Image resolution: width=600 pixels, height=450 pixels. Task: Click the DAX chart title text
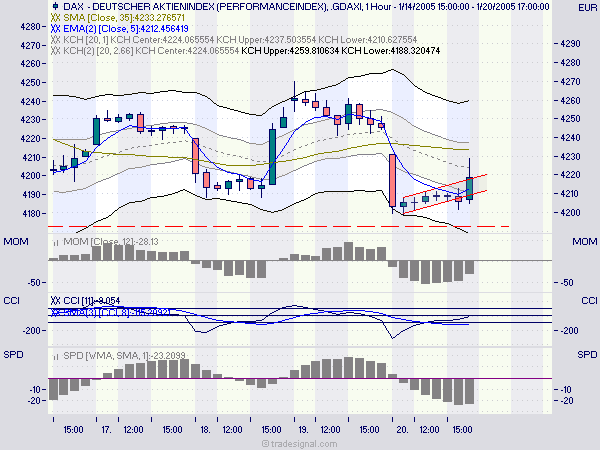306,7
